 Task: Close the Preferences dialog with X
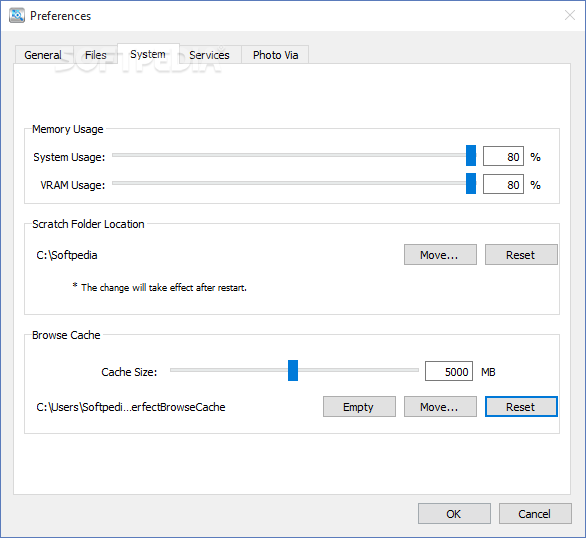click(570, 15)
